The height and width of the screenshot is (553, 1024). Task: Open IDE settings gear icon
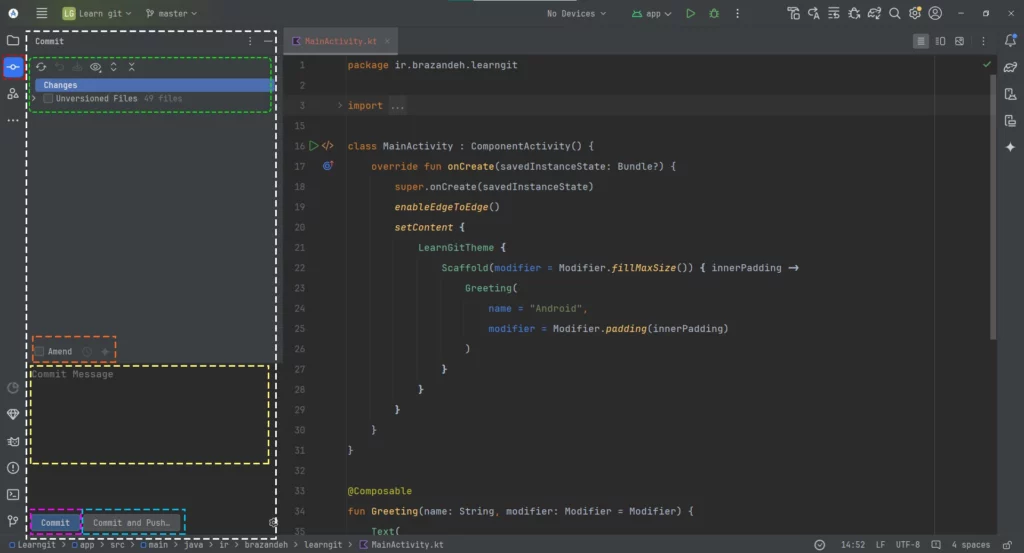pyautogui.click(x=915, y=13)
